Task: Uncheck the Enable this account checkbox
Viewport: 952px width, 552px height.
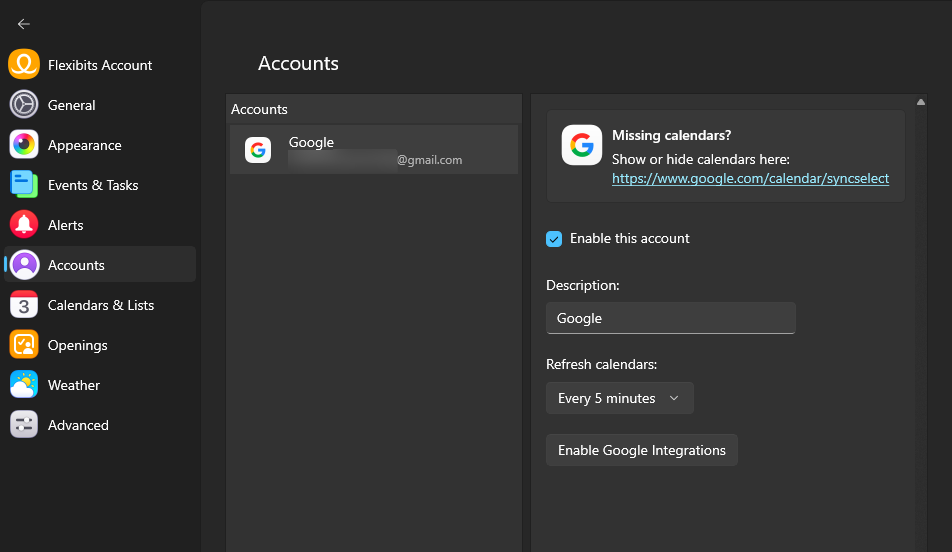Action: (x=554, y=239)
